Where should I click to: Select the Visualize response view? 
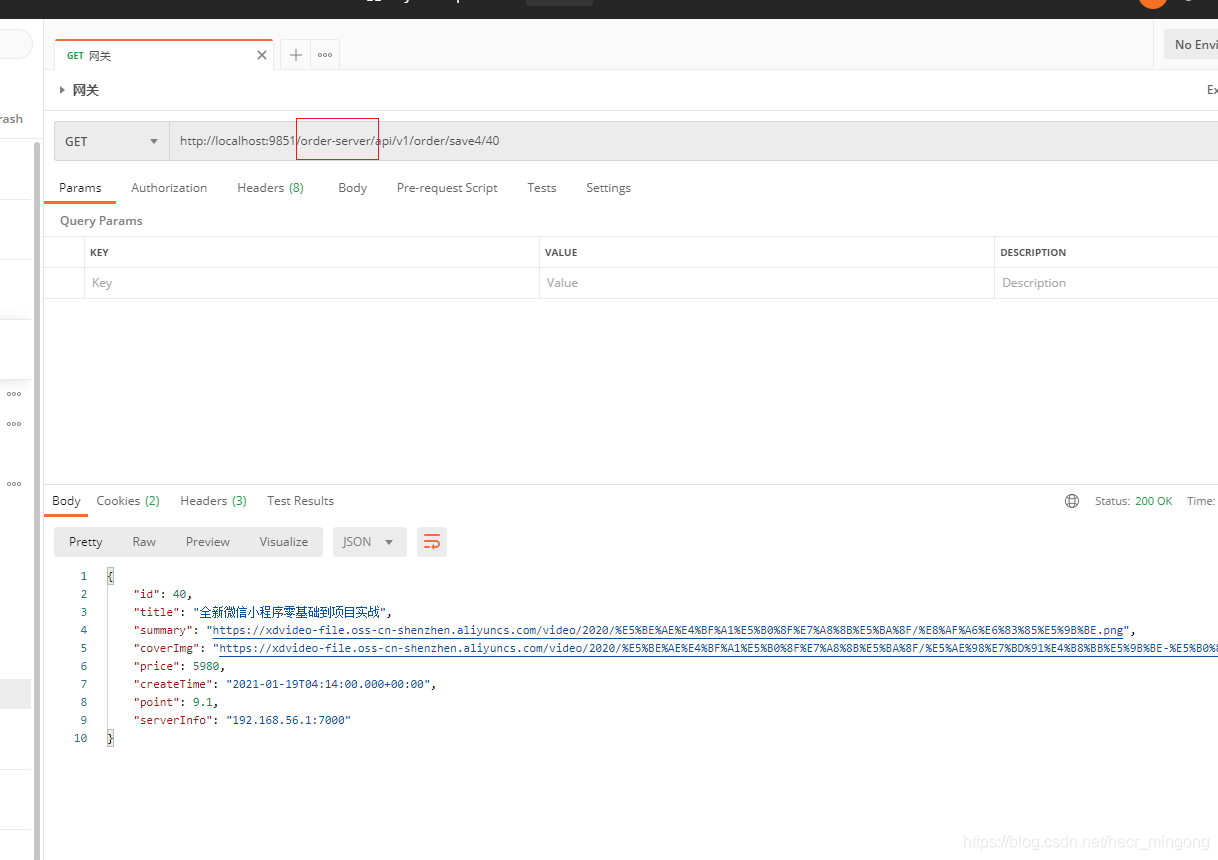click(284, 542)
